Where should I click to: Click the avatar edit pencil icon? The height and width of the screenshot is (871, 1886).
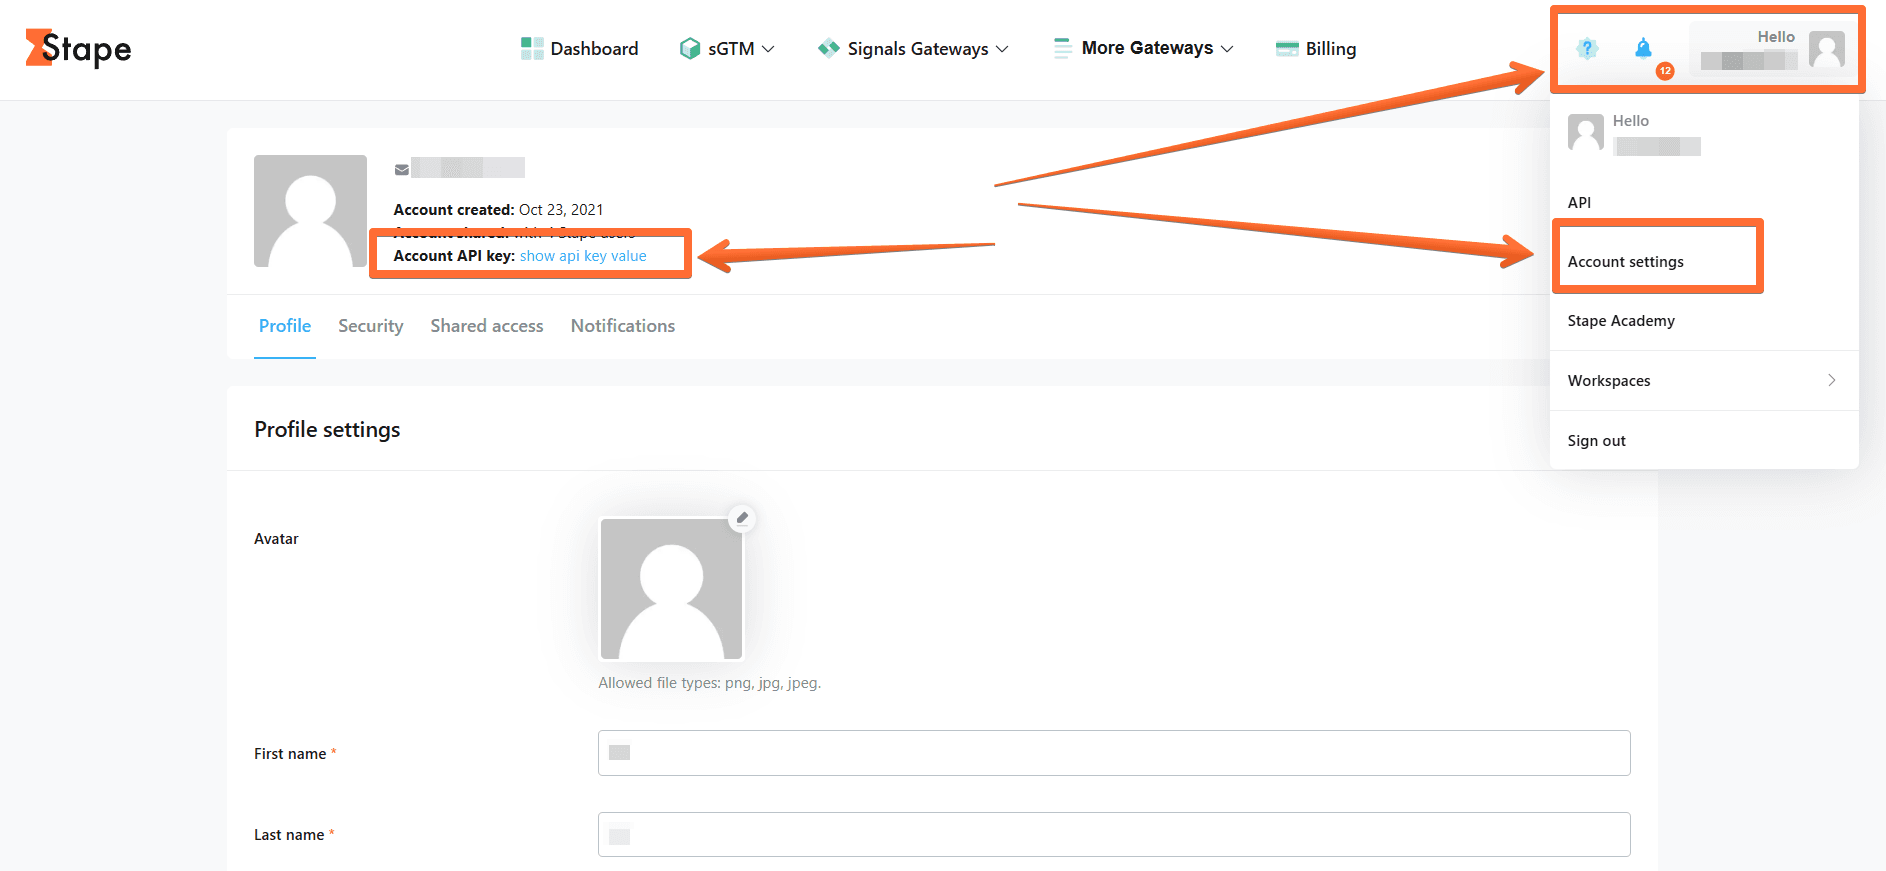(742, 518)
